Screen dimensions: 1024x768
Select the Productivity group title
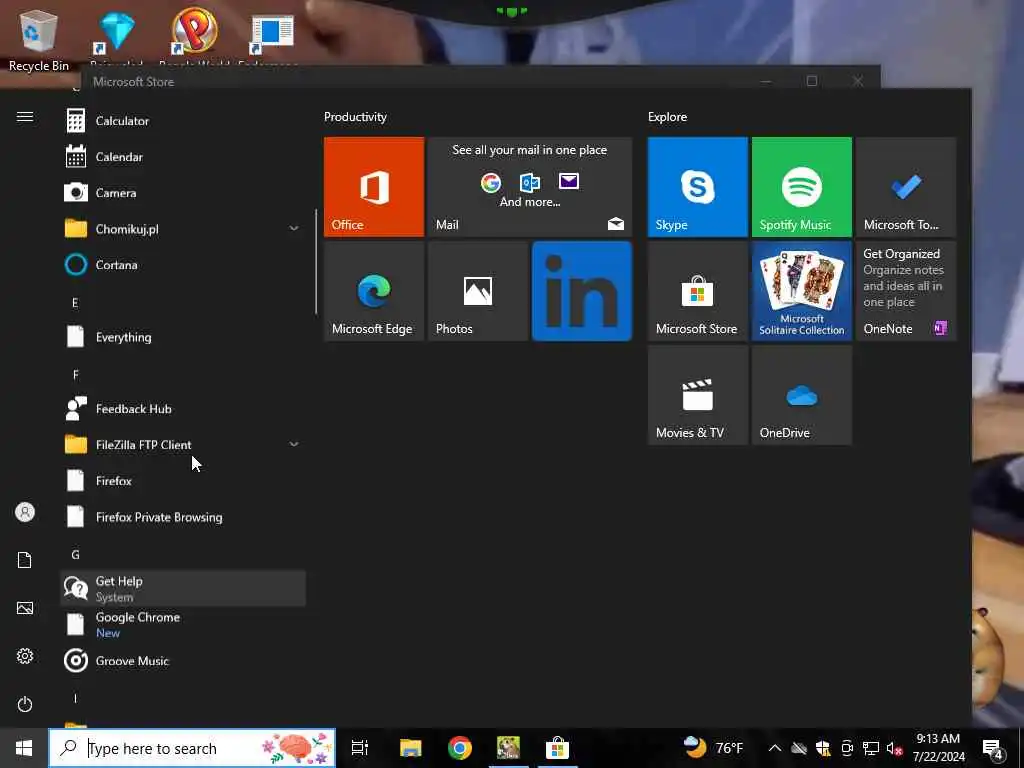pyautogui.click(x=355, y=117)
